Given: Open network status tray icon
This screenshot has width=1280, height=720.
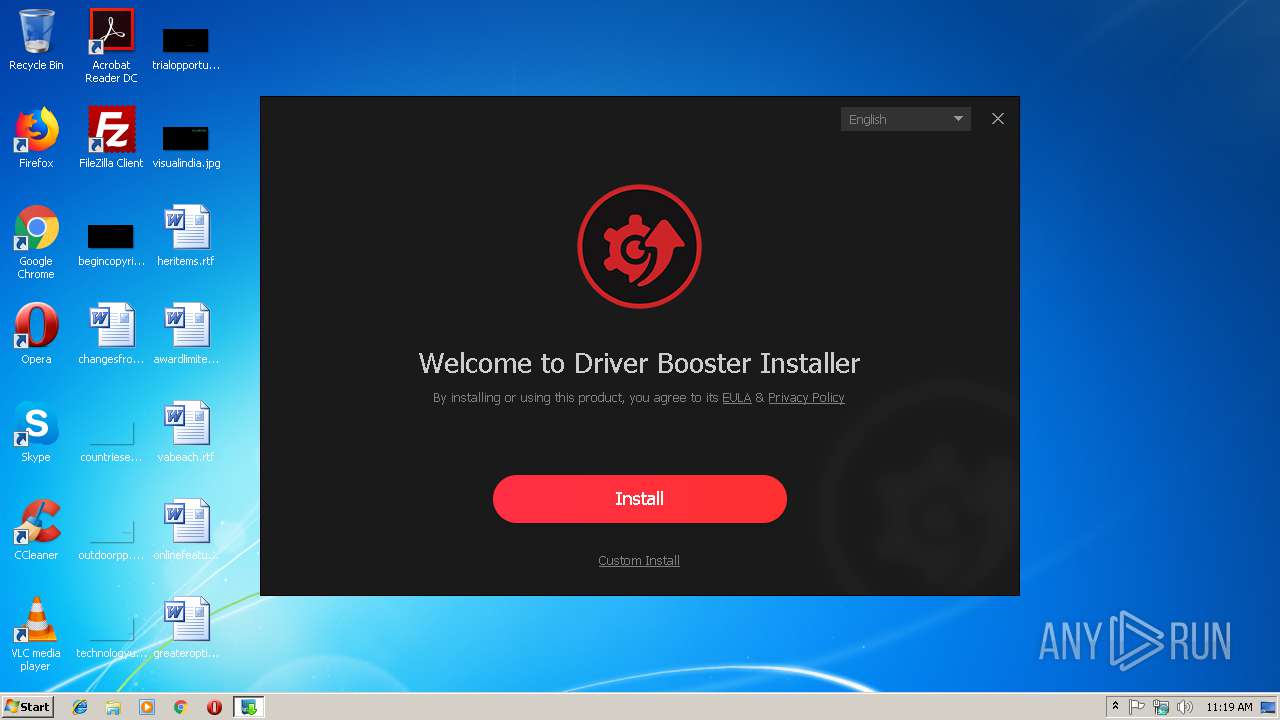Looking at the screenshot, I should pyautogui.click(x=1161, y=707).
